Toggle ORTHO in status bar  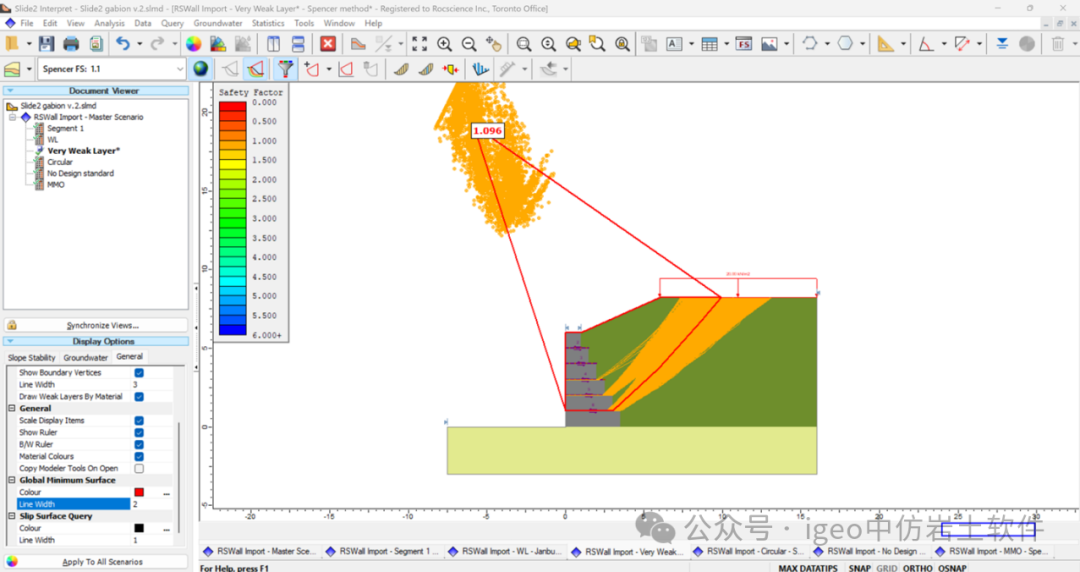(917, 568)
